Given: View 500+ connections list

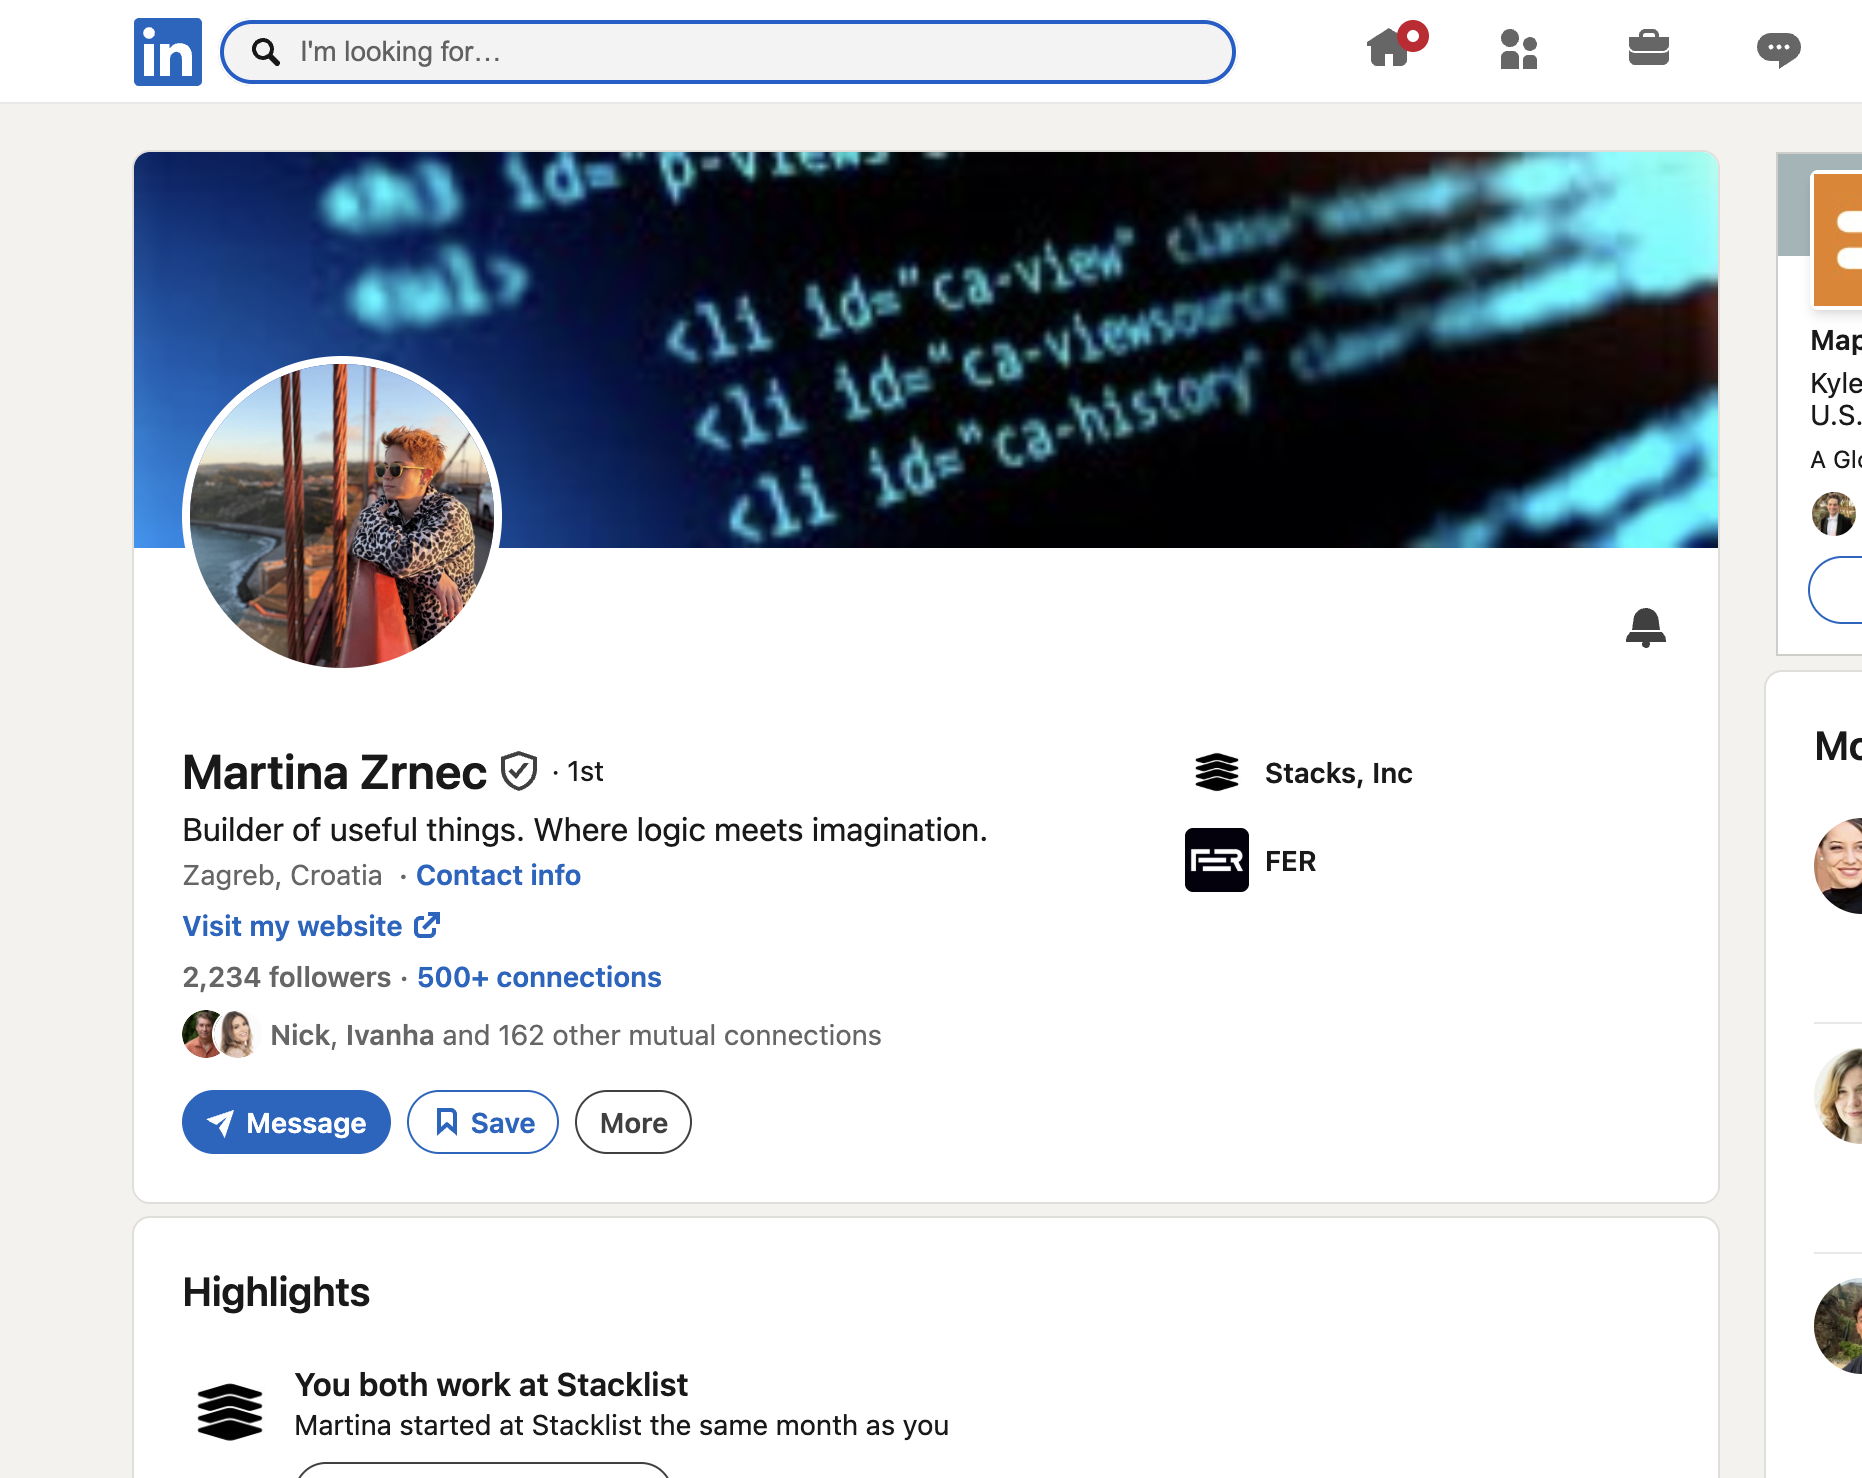Looking at the screenshot, I should 539,977.
